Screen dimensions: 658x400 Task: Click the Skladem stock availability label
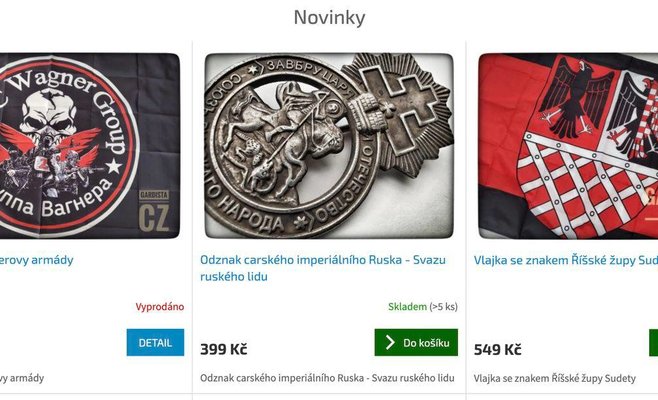click(407, 307)
